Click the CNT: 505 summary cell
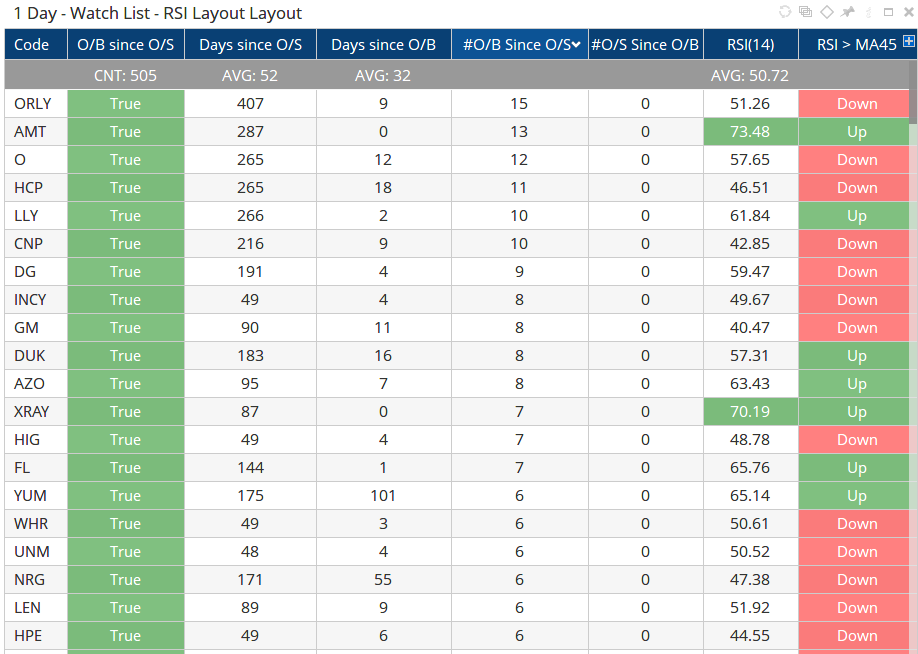Image resolution: width=918 pixels, height=654 pixels. pyautogui.click(x=125, y=76)
